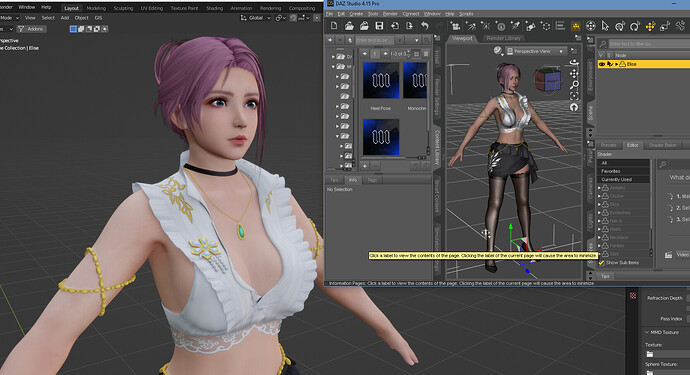This screenshot has width=690, height=375.
Task: Select the highlighted yellow grid tool in DAZ toolbar
Action: [x=575, y=26]
